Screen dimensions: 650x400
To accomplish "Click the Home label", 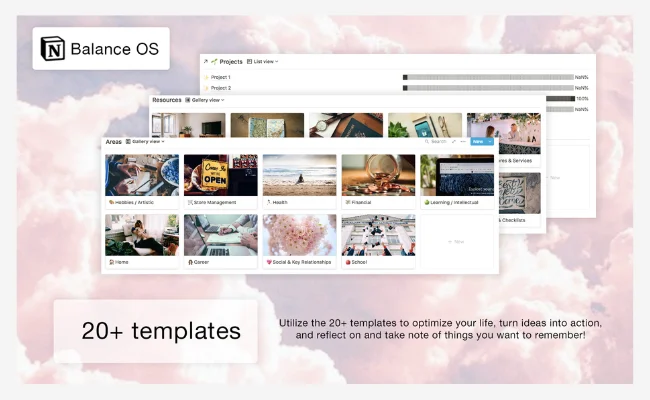I will [121, 262].
